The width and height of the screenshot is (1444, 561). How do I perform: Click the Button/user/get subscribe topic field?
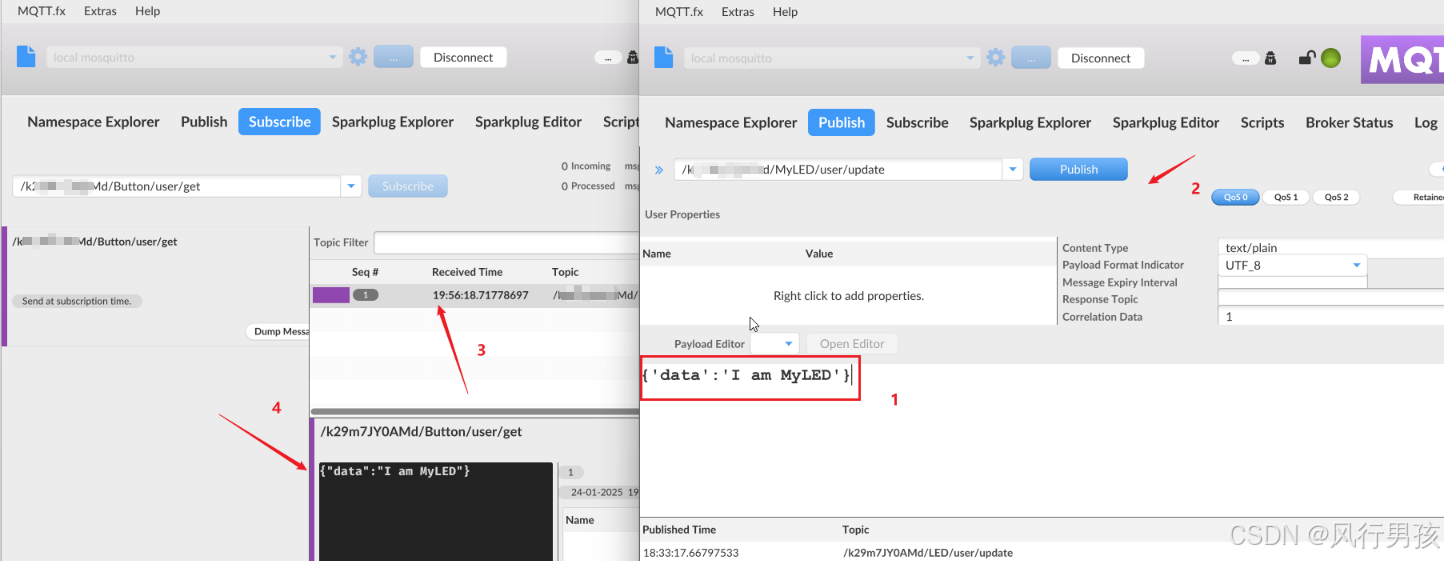tap(177, 186)
